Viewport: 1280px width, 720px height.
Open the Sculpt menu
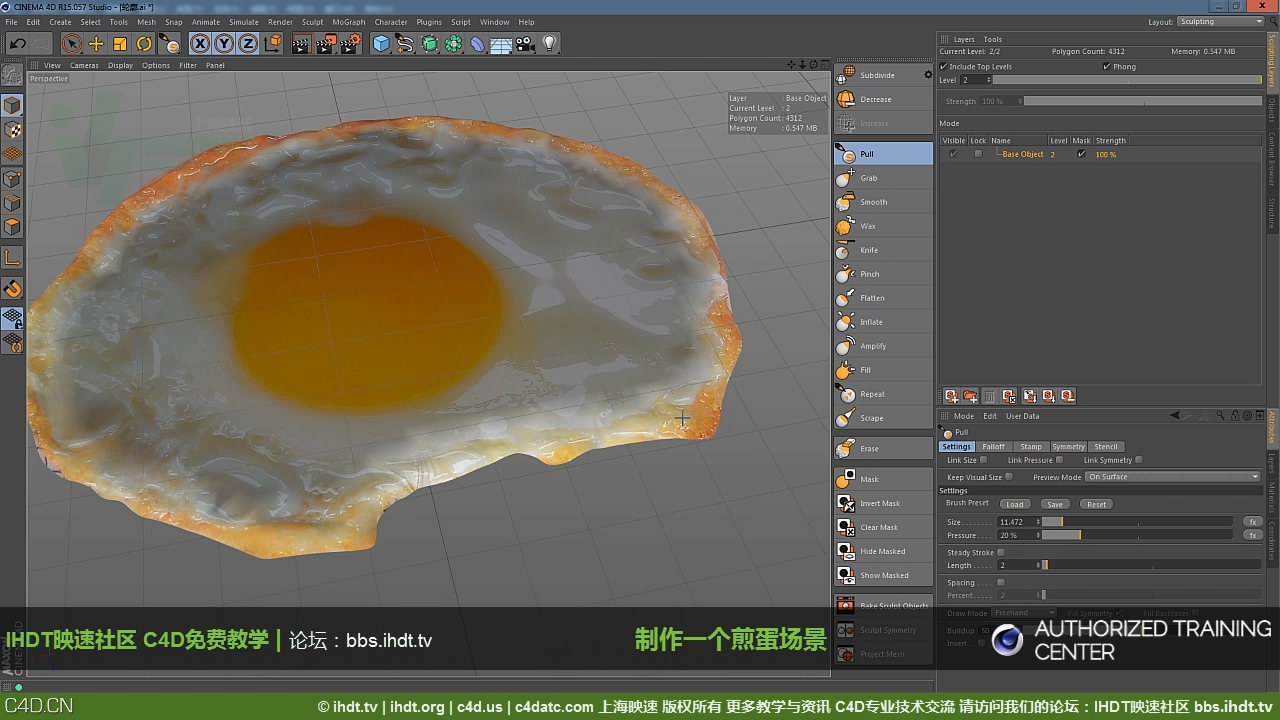(x=312, y=22)
